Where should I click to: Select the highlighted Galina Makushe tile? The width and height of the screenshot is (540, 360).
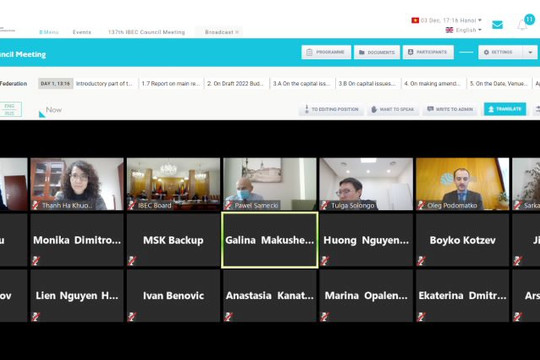click(270, 240)
